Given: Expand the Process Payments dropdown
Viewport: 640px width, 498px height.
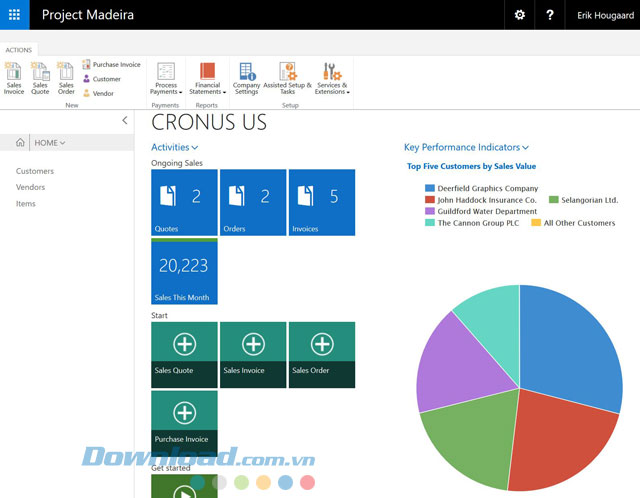Looking at the screenshot, I should click(x=166, y=77).
